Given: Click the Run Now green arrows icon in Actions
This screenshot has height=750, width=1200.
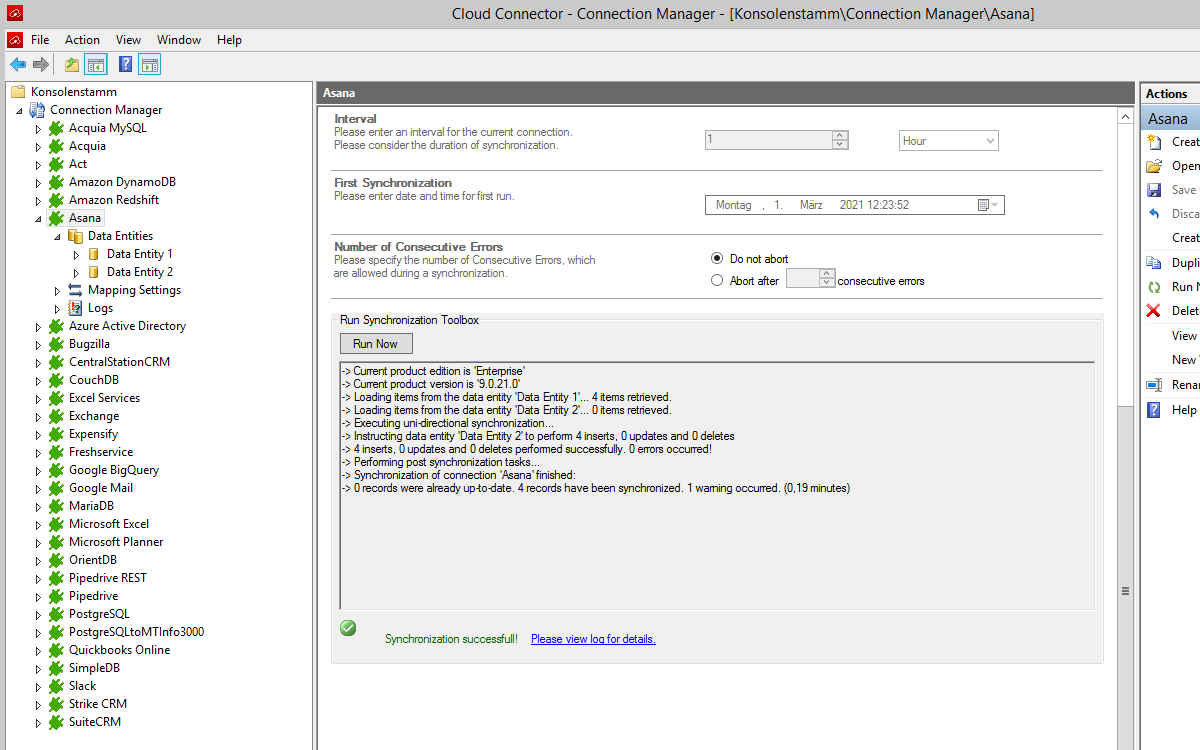Looking at the screenshot, I should (1153, 287).
